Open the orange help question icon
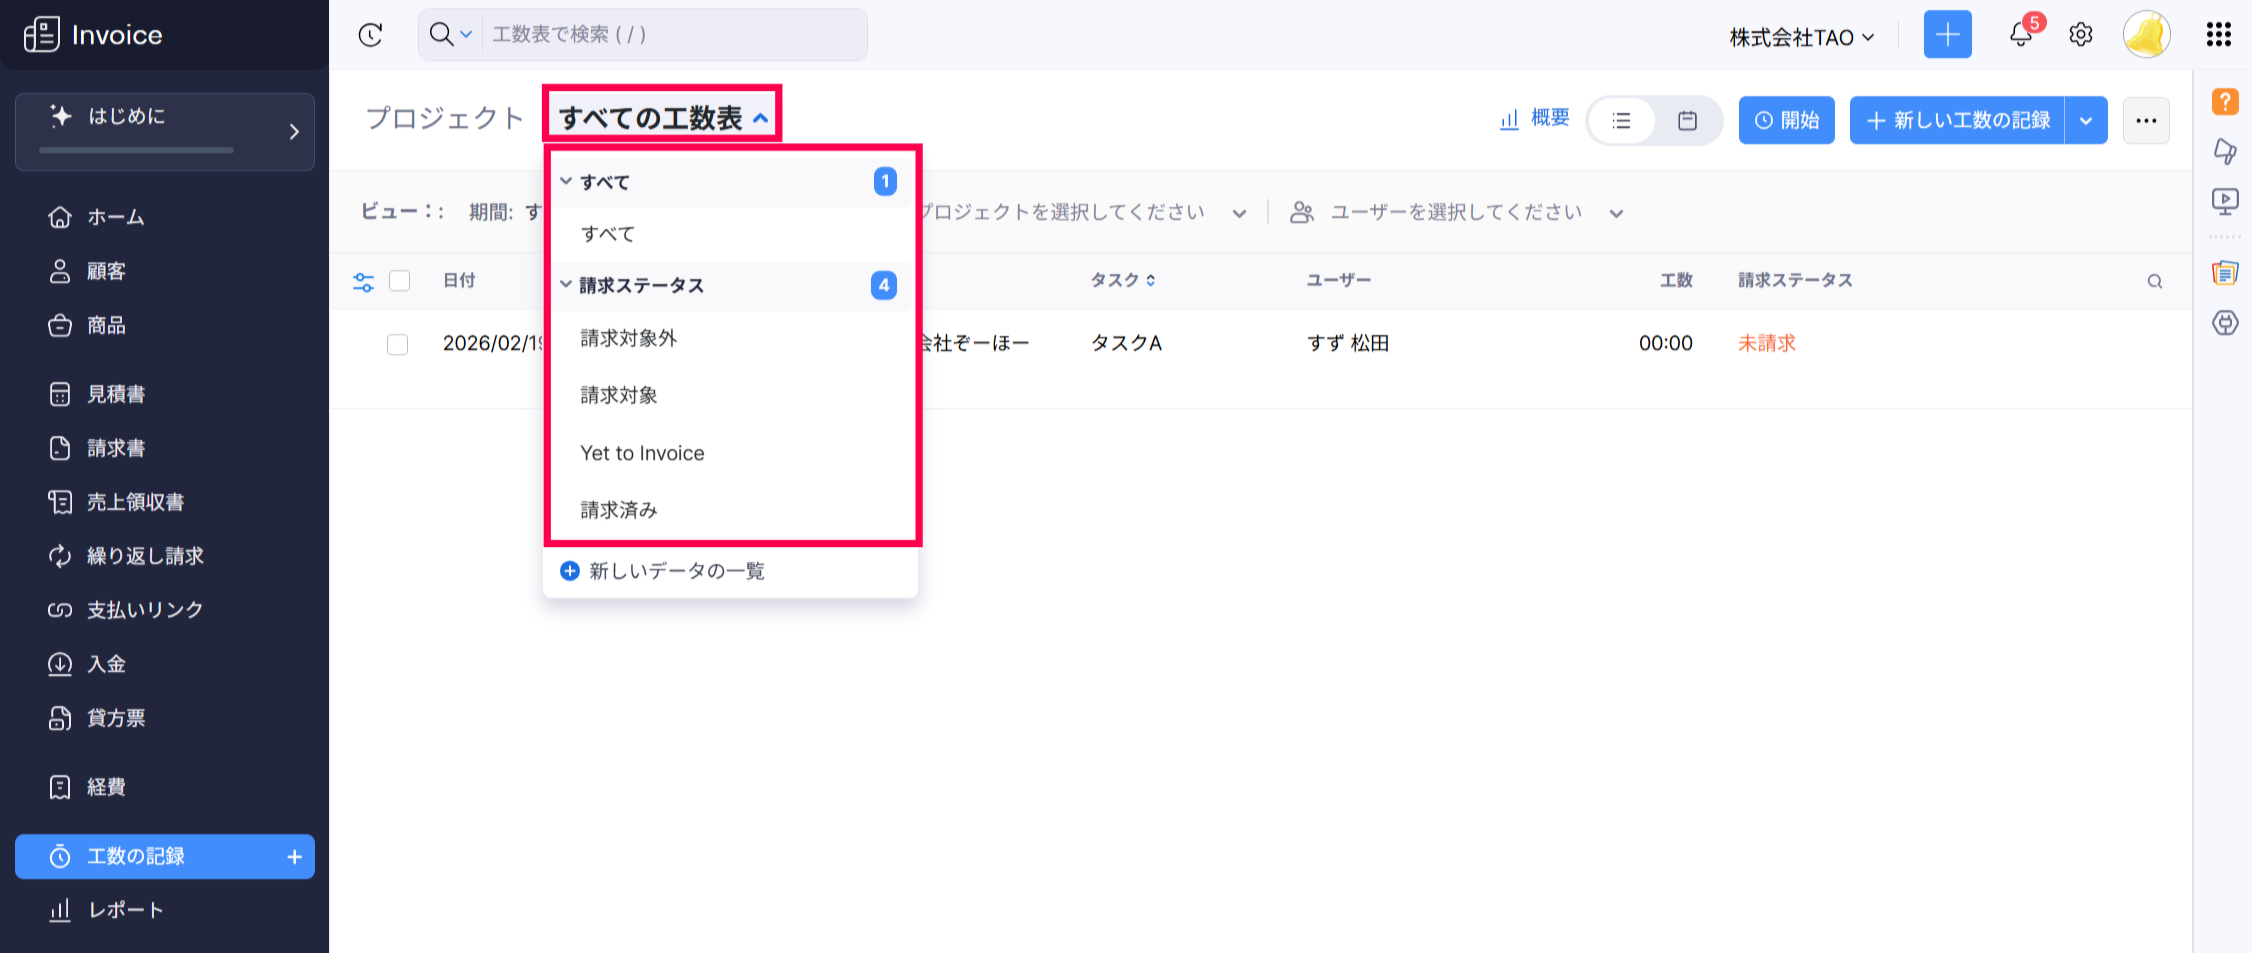 coord(2225,101)
